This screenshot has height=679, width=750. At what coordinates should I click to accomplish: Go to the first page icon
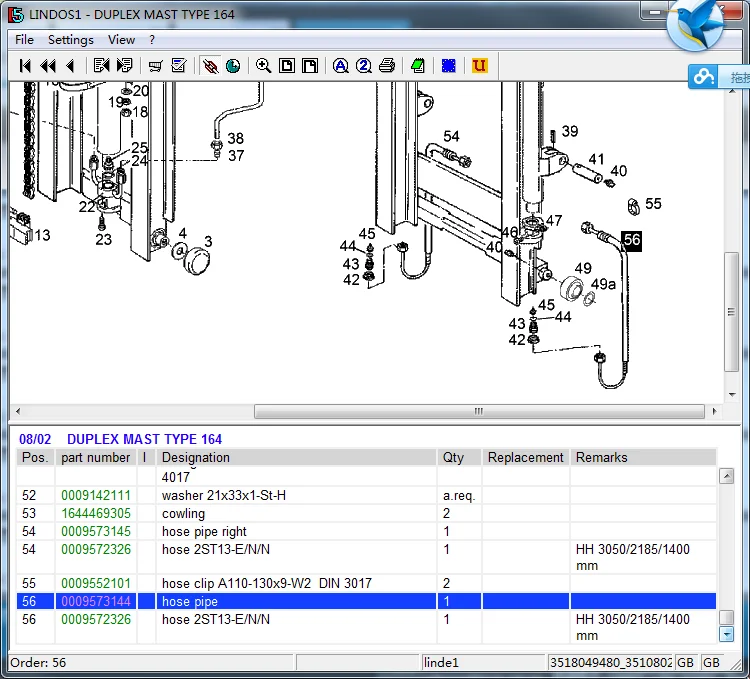pos(25,66)
